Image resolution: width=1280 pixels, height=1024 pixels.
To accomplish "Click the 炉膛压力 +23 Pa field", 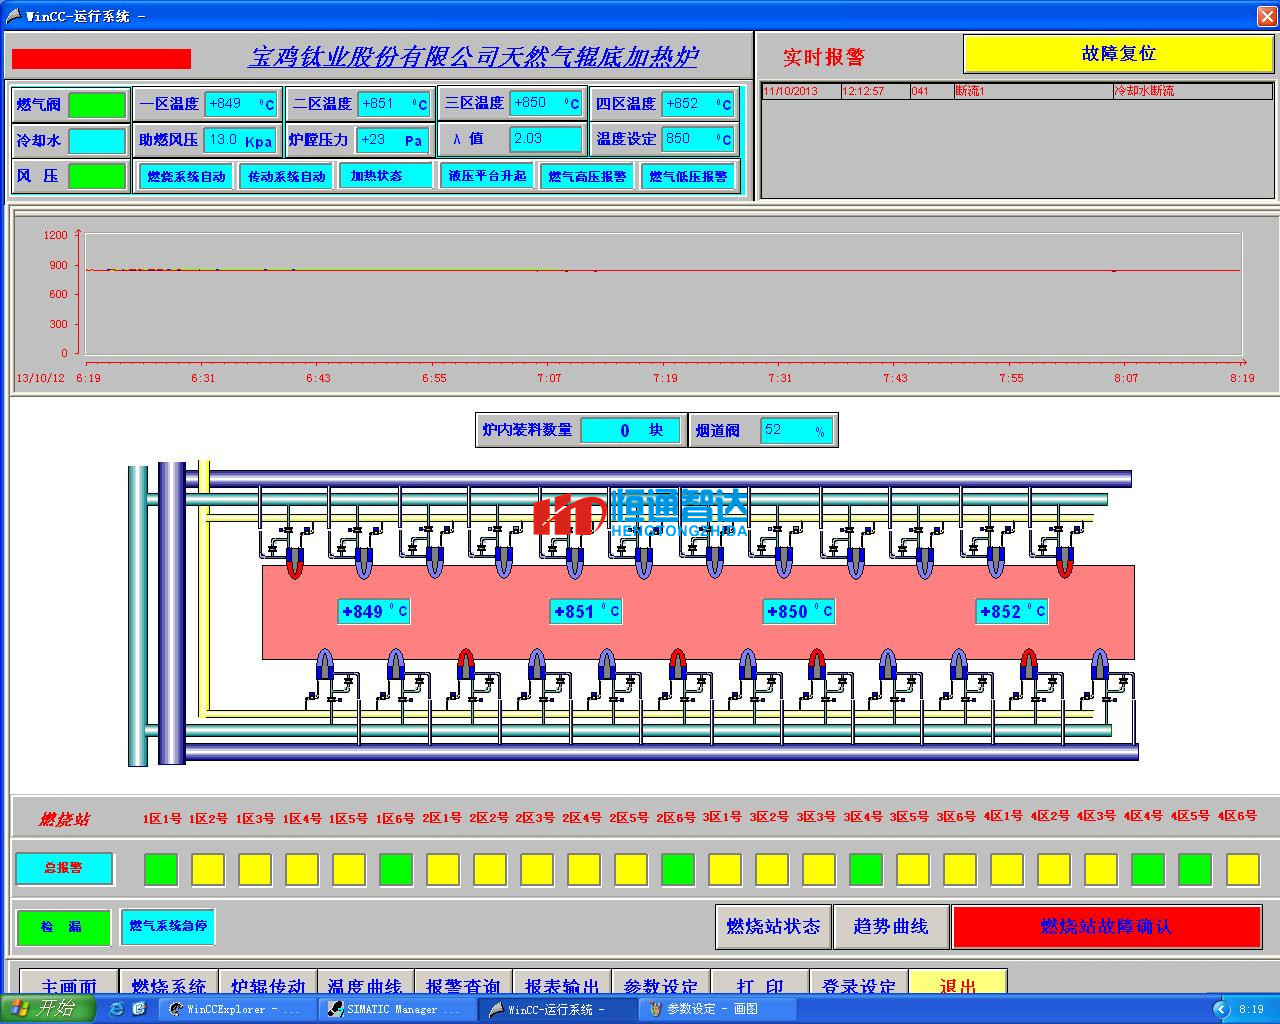I will point(393,140).
